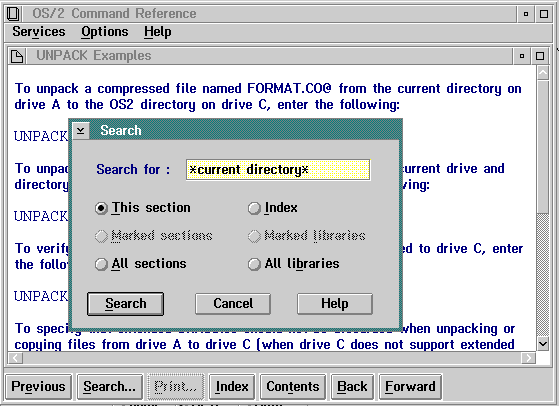Viewport: 559px width, 406px height.
Task: Click the UNPACK Examples document icon
Action: tap(17, 56)
